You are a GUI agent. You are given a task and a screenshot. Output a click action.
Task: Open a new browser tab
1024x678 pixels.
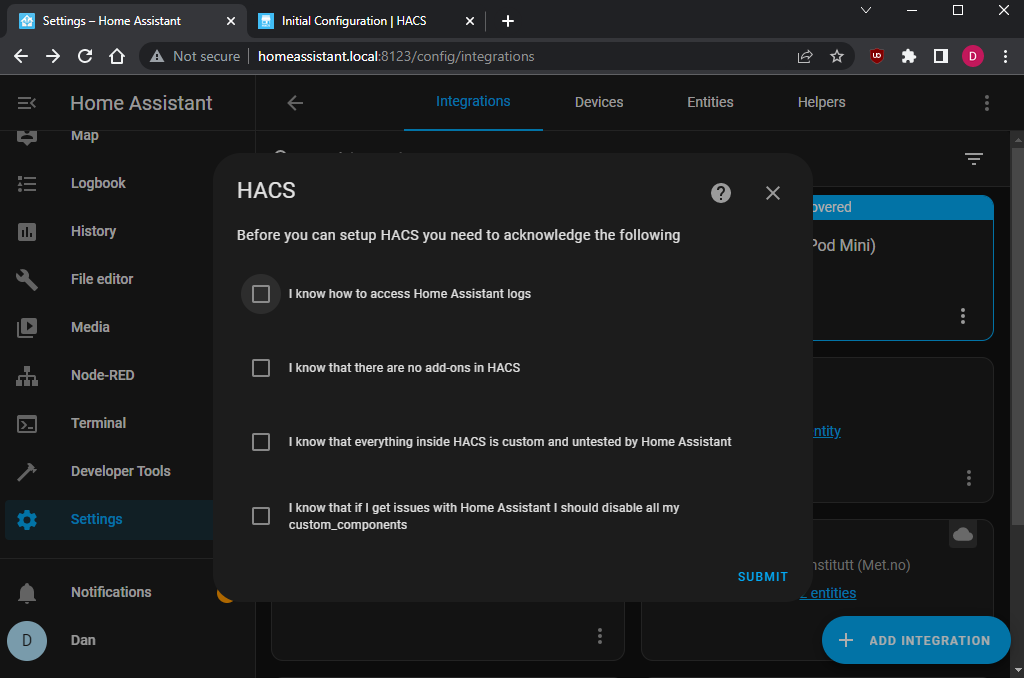coord(507,21)
